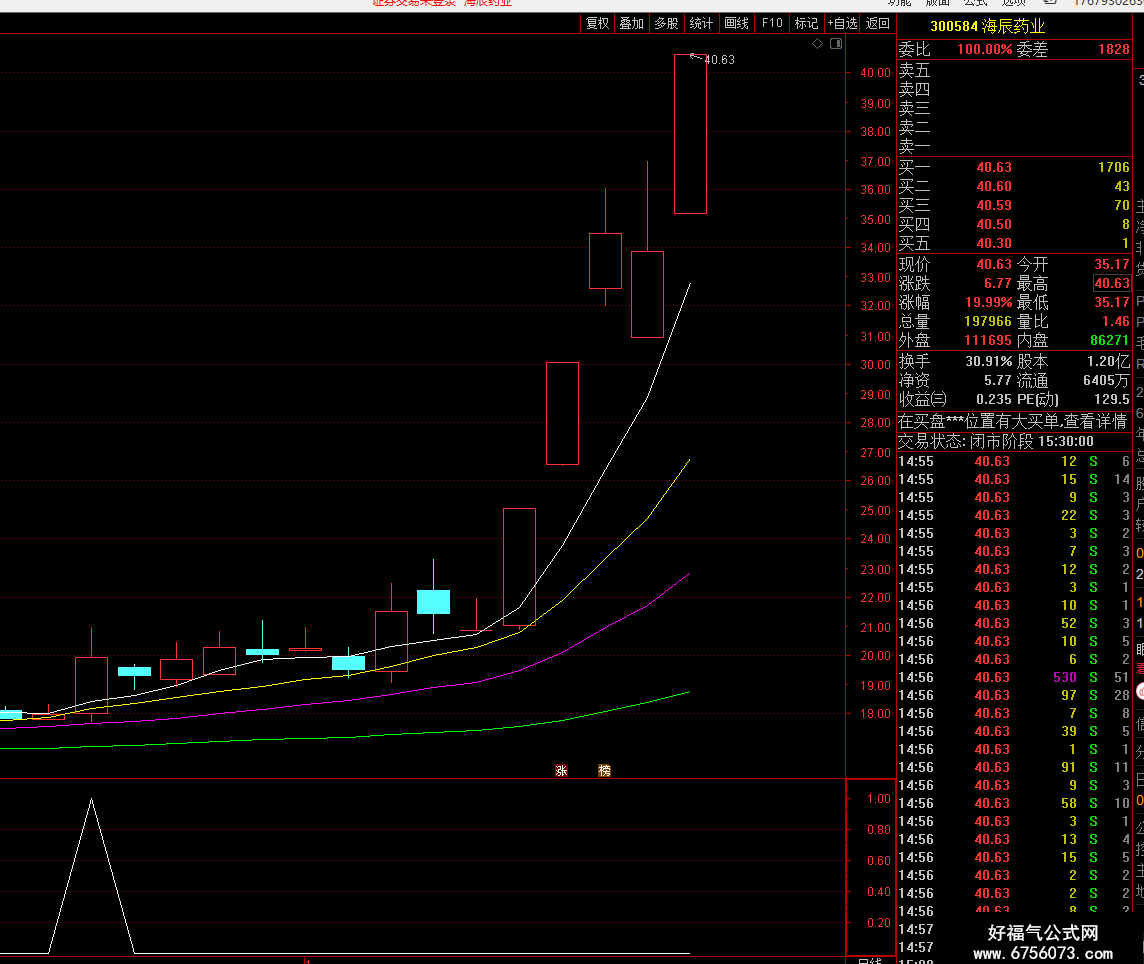Add stock via the +自选 button
This screenshot has height=964, width=1144.
[x=842, y=23]
